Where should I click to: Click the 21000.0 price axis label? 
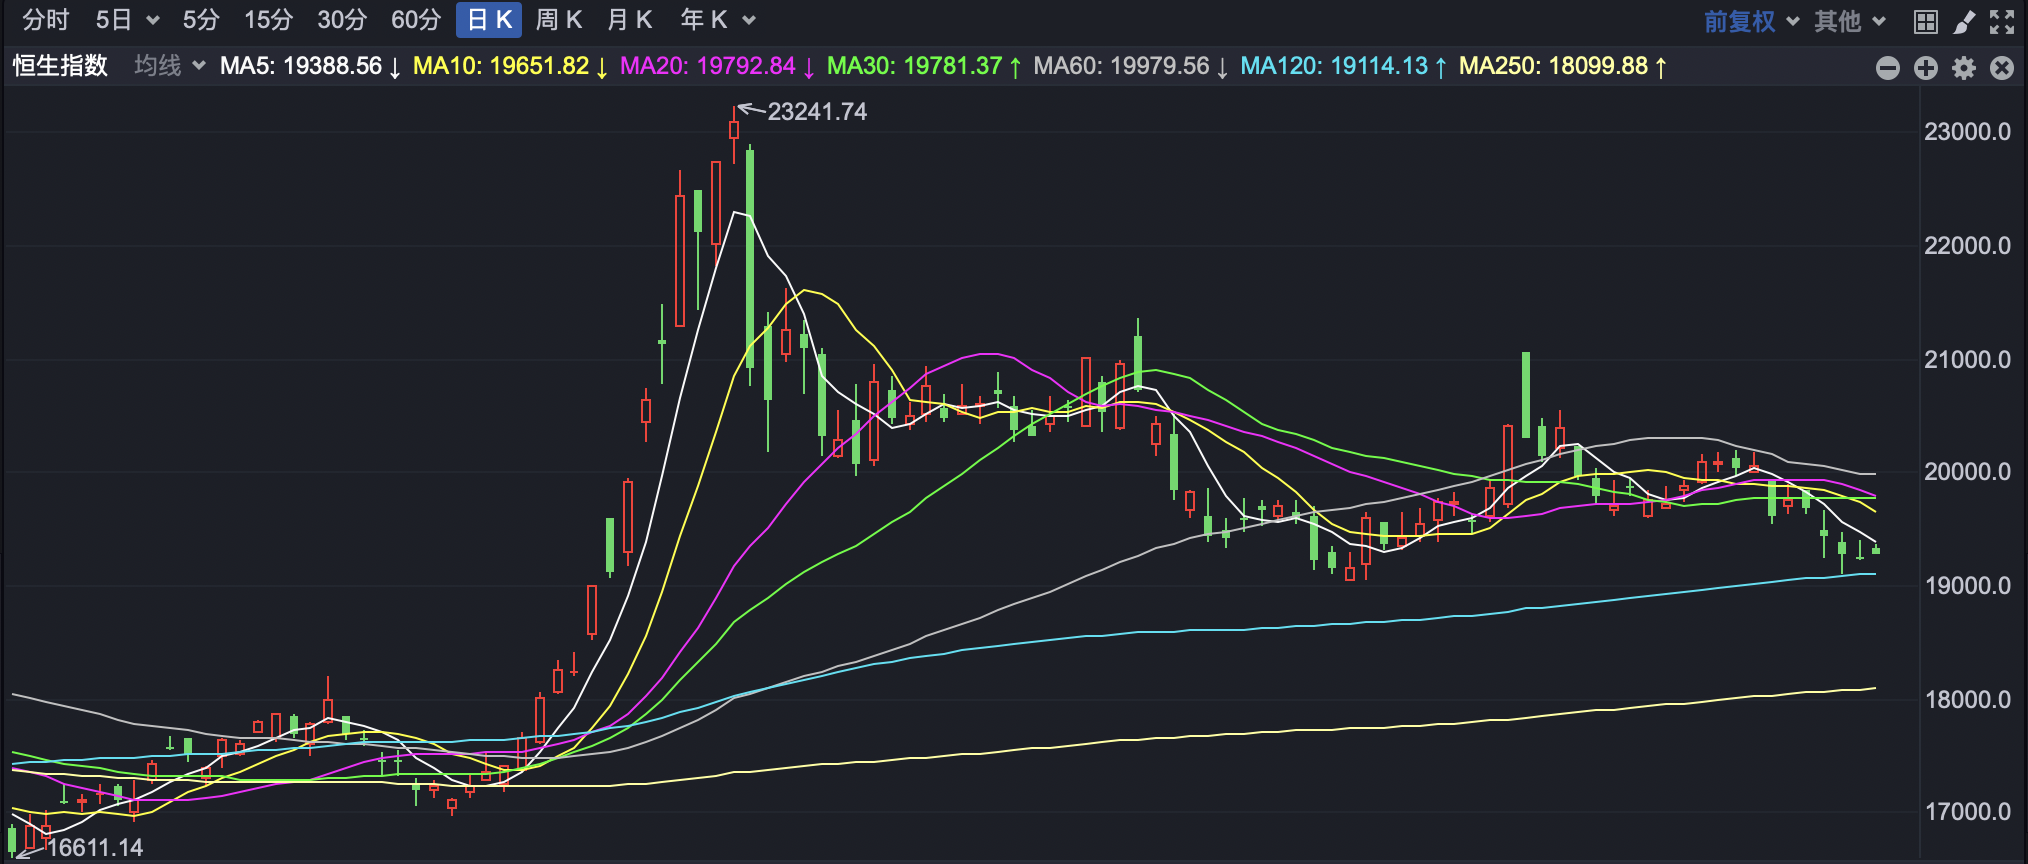1967,359
